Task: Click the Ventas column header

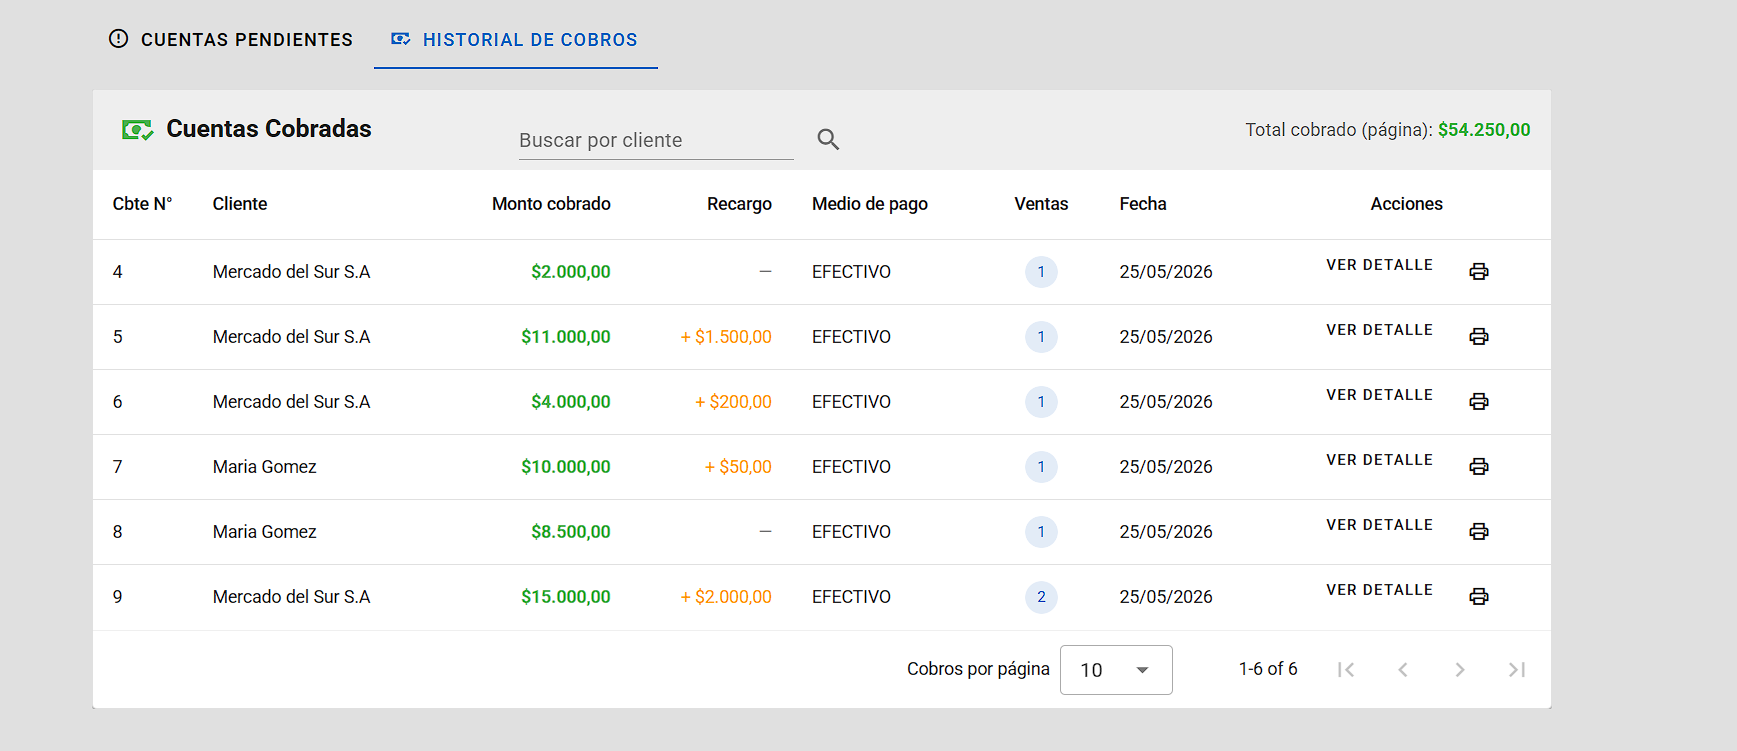Action: tap(1041, 204)
